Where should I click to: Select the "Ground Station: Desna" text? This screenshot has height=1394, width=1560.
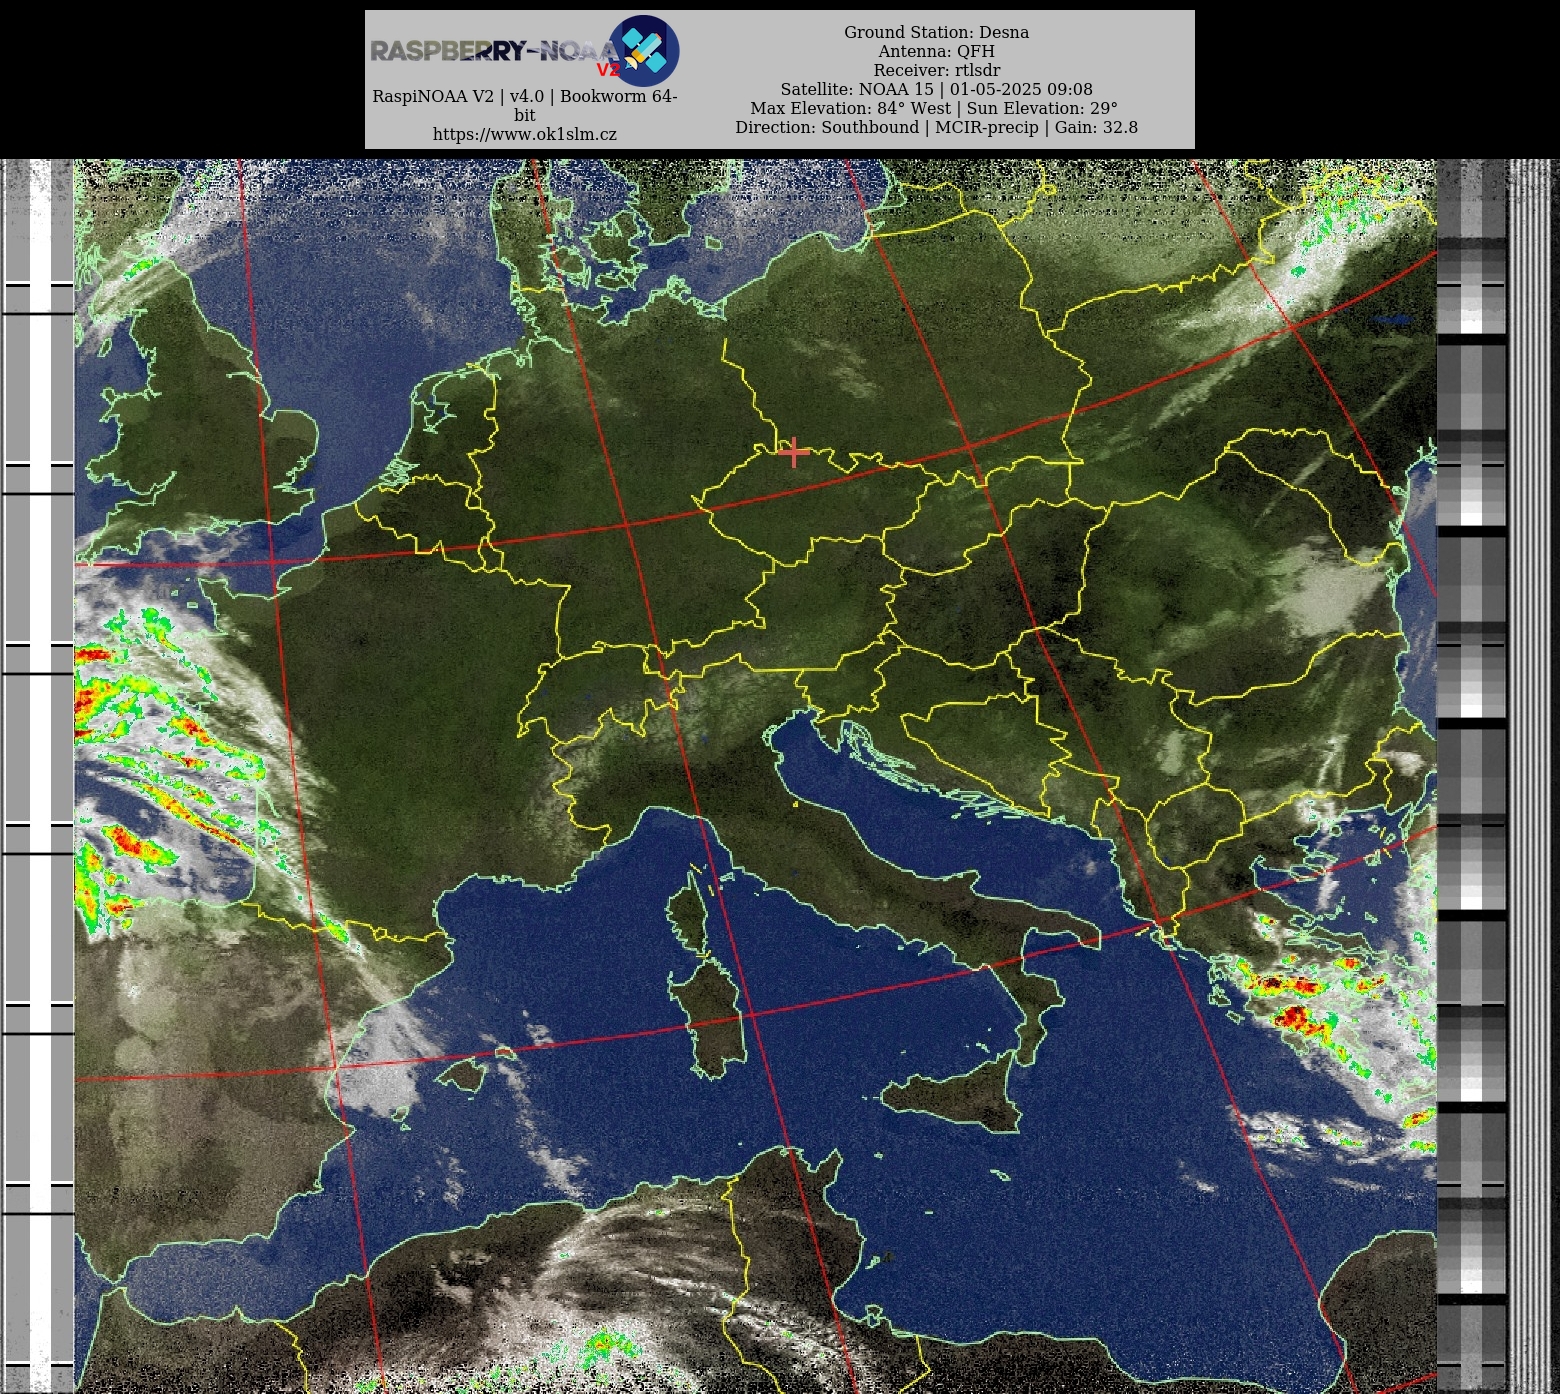pyautogui.click(x=936, y=32)
